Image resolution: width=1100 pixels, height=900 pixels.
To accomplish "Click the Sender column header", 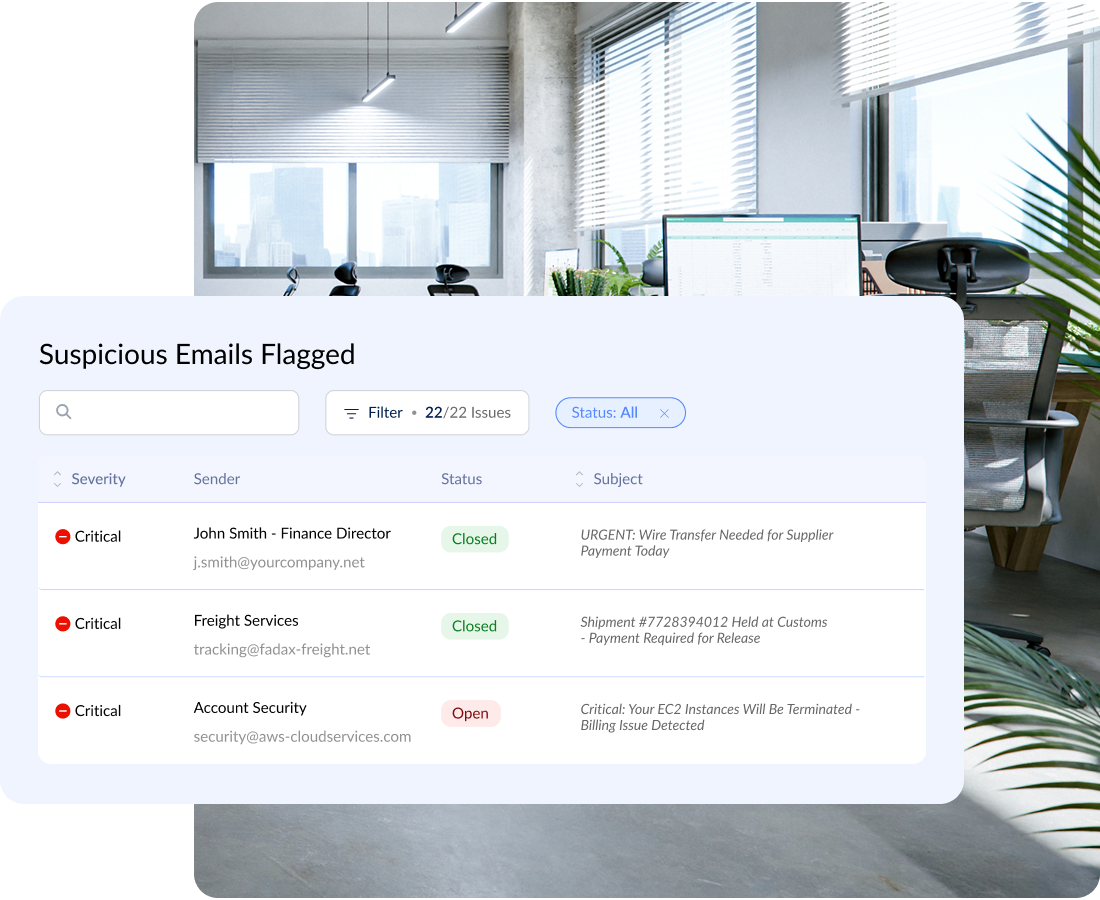I will click(x=217, y=479).
